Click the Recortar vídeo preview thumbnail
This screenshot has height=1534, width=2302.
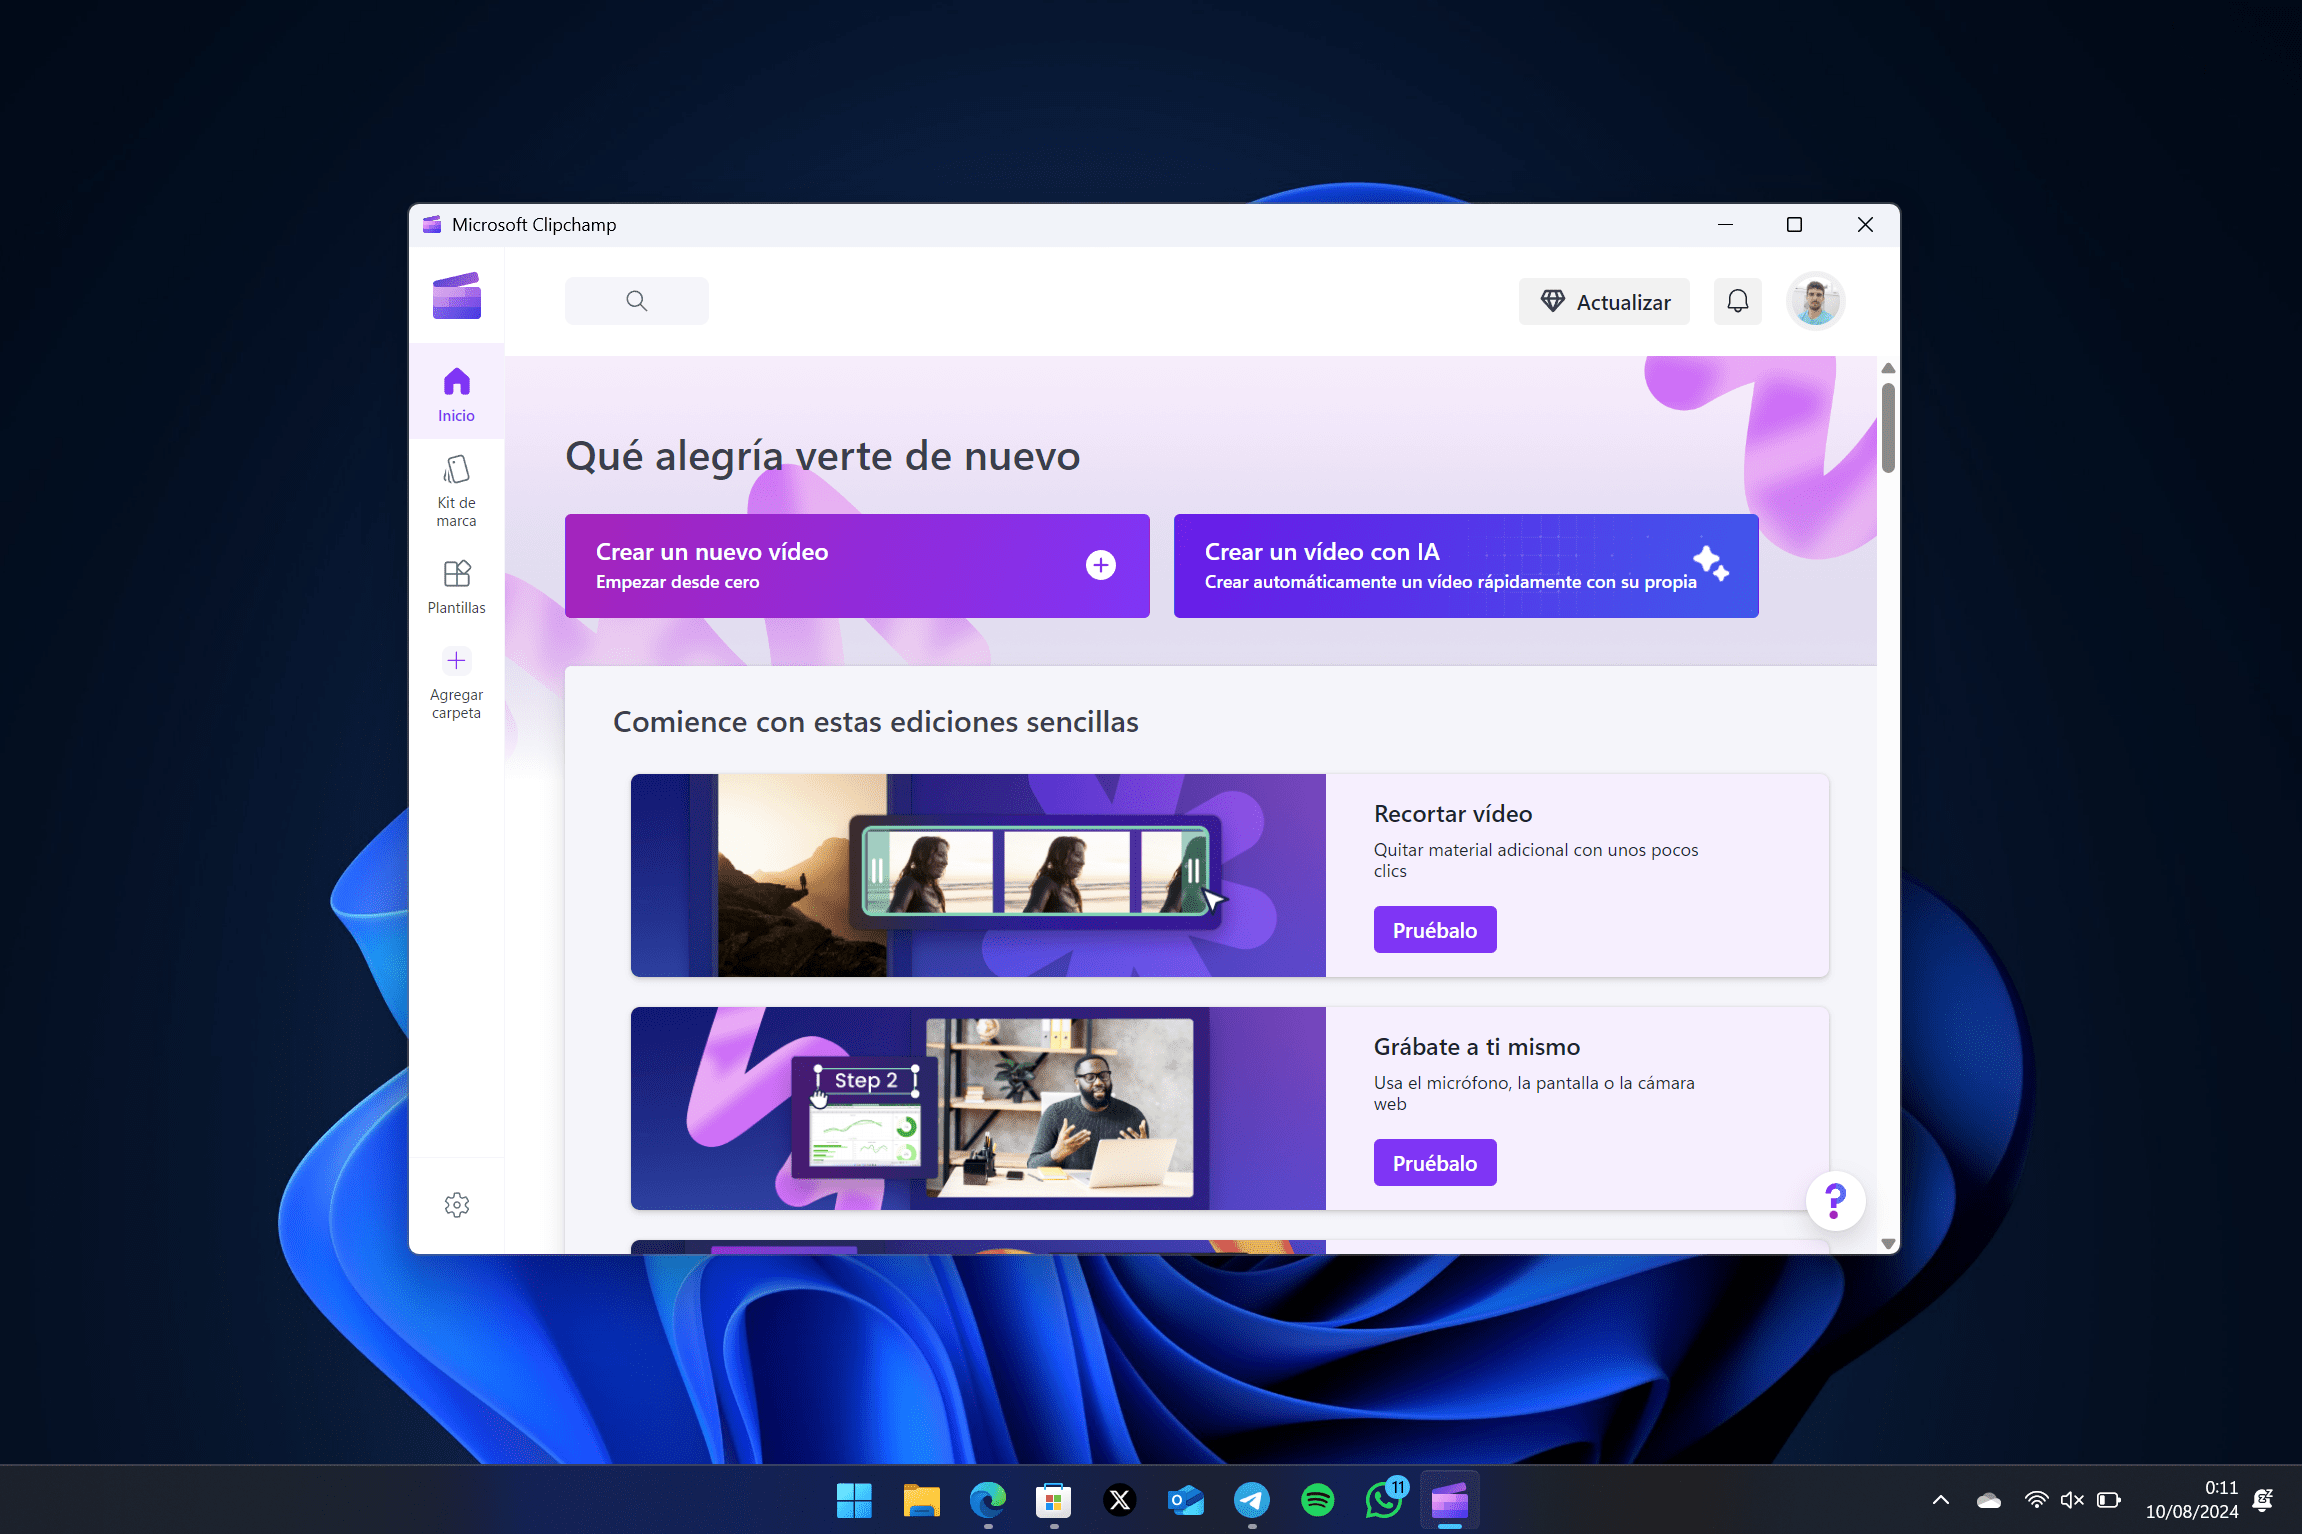pyautogui.click(x=978, y=874)
